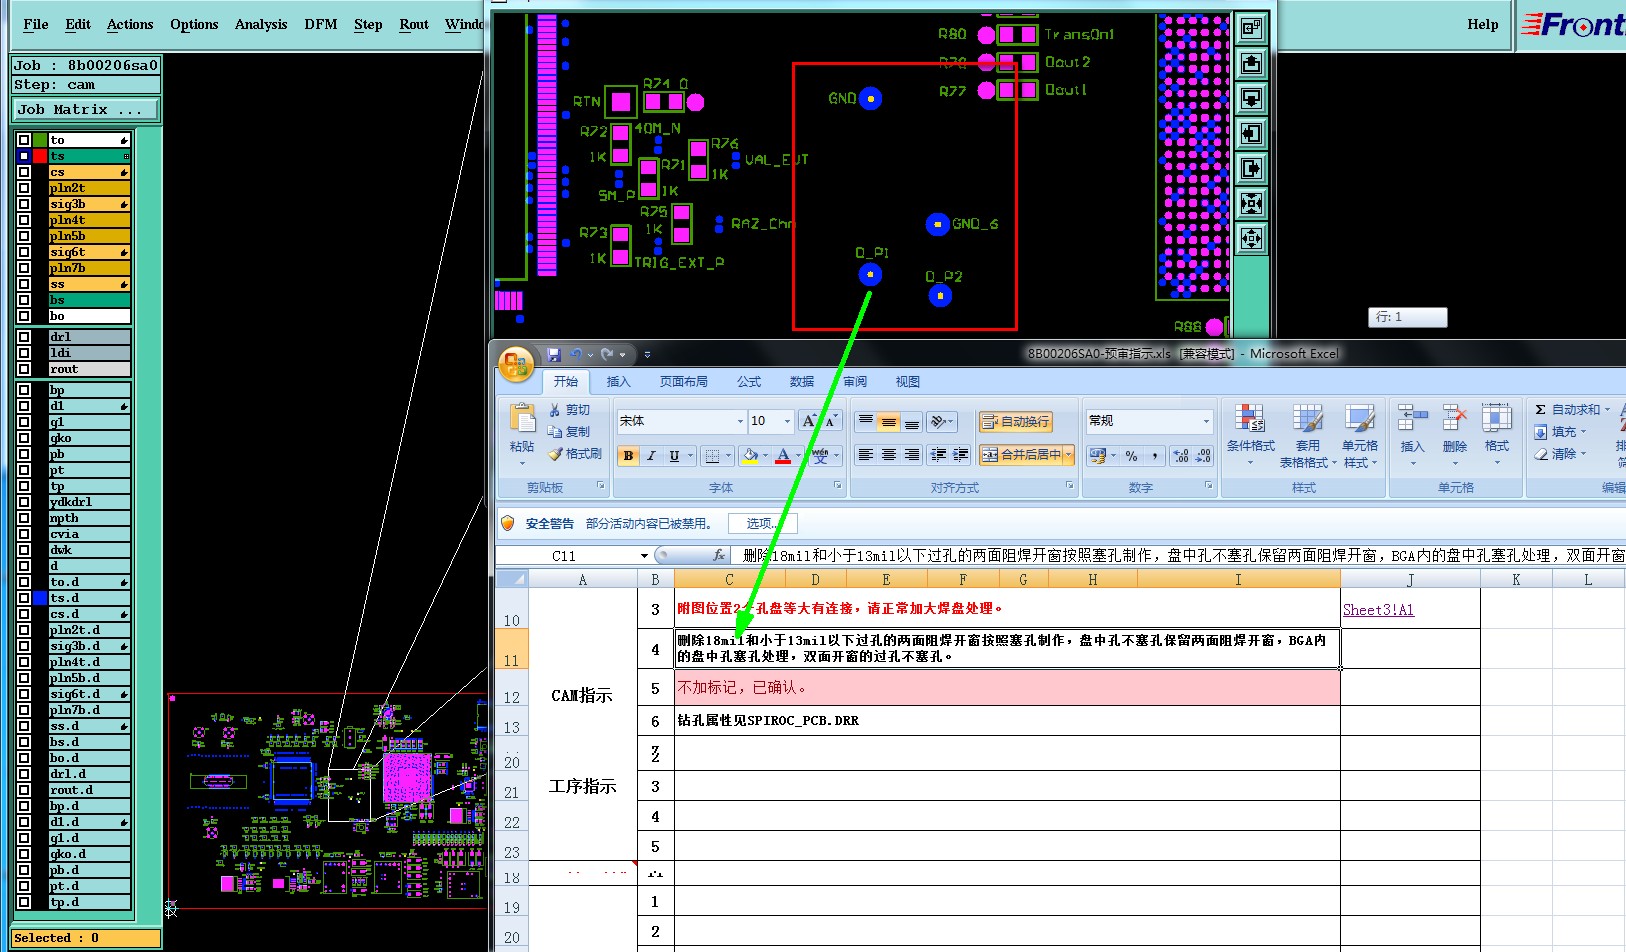Screen dimensions: 1626x952
Task: Switch to the 页面布局 ribbon tab
Action: click(x=684, y=382)
